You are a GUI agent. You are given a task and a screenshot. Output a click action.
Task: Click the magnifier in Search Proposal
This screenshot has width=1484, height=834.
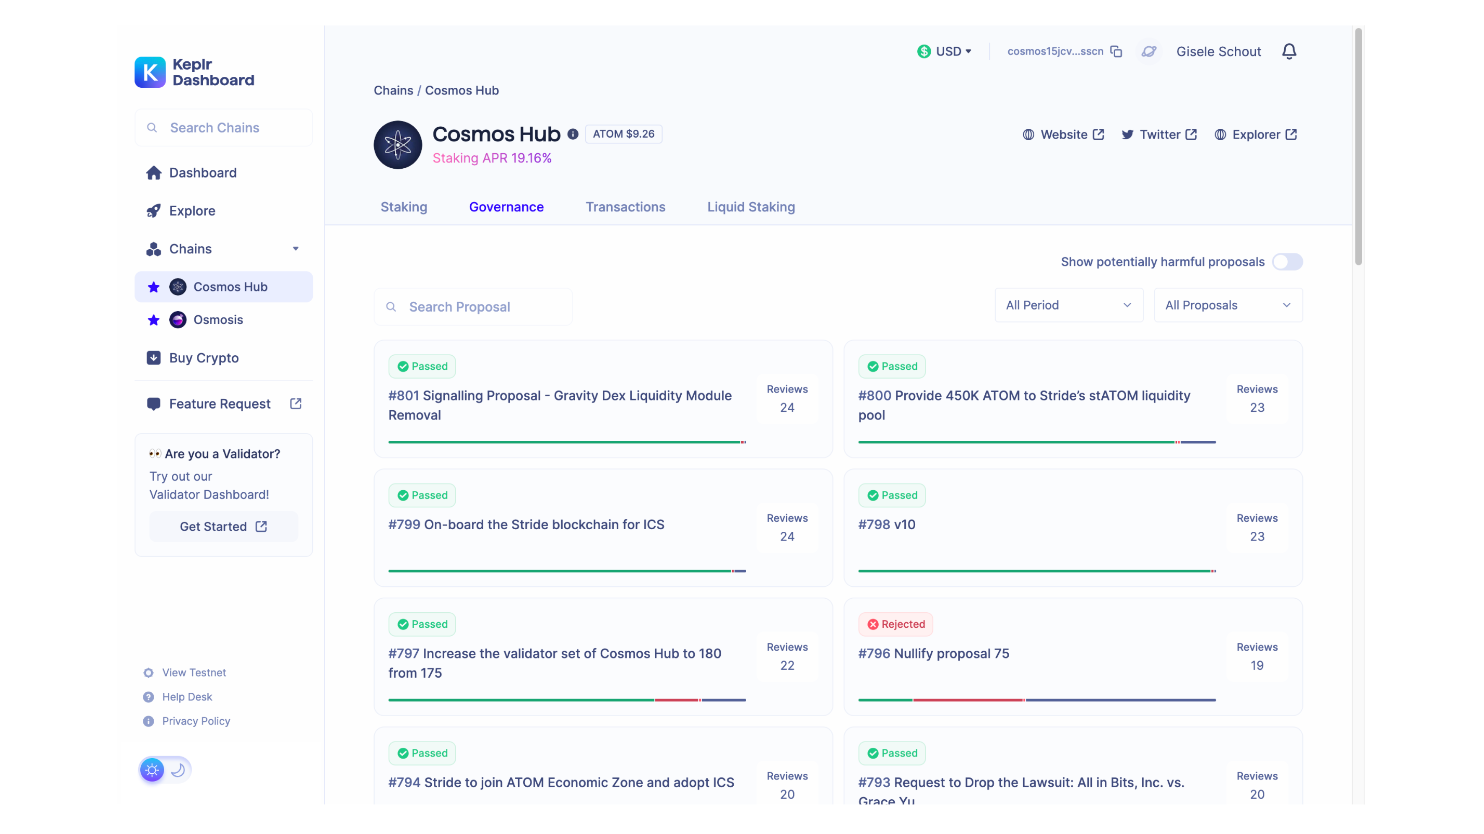click(391, 307)
